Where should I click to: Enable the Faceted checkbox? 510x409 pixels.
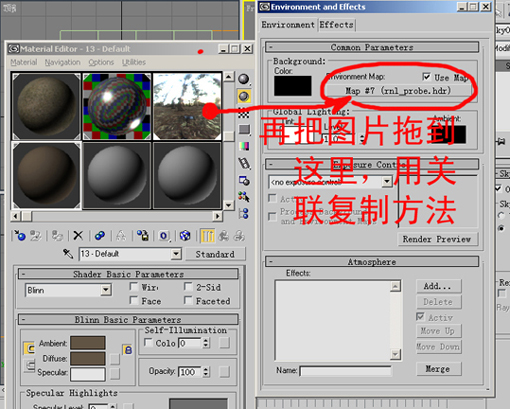tap(189, 301)
